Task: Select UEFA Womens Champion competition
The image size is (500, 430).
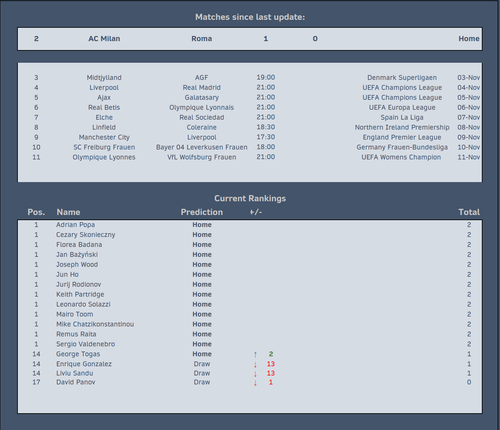Action: [401, 157]
